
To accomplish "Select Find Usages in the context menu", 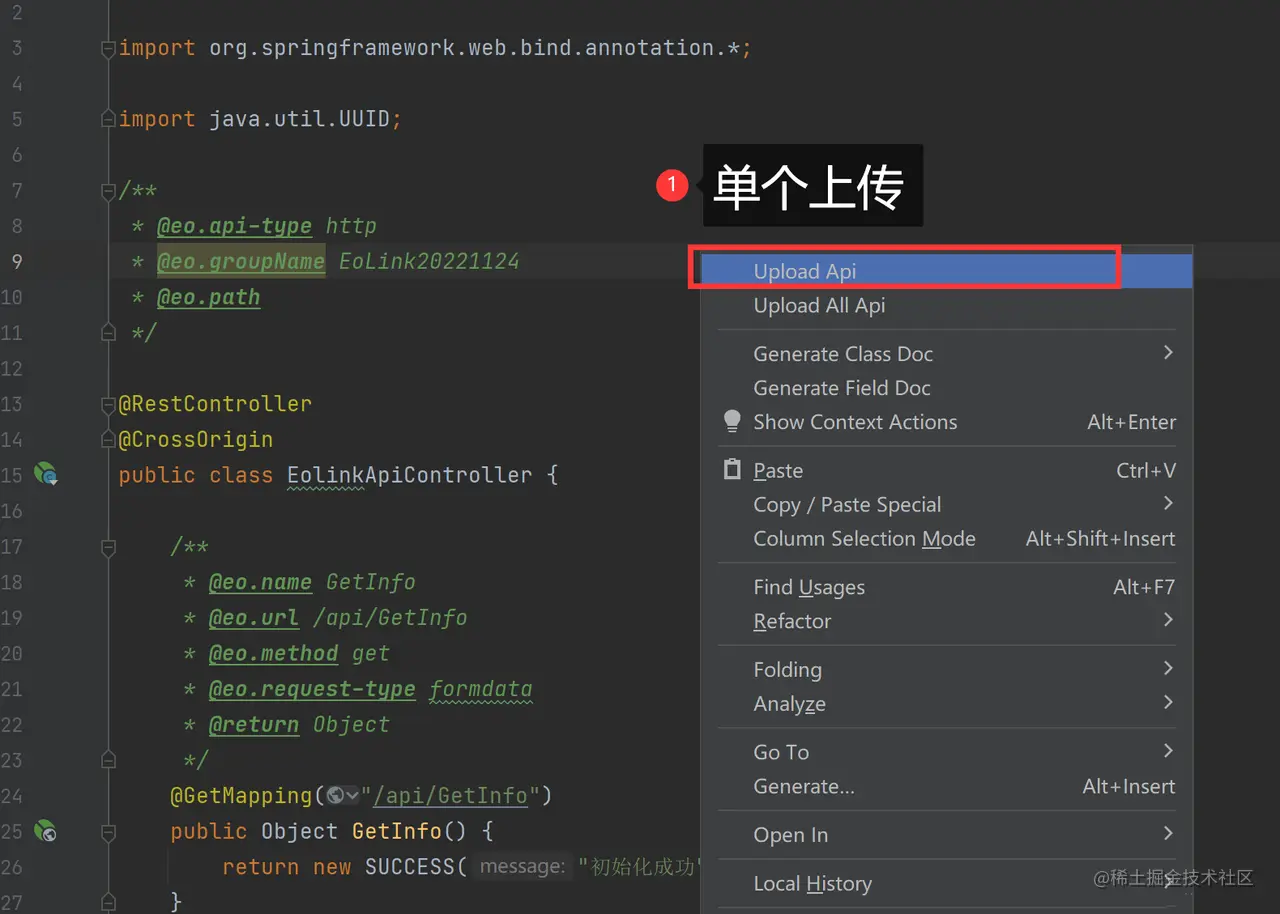I will click(x=809, y=587).
